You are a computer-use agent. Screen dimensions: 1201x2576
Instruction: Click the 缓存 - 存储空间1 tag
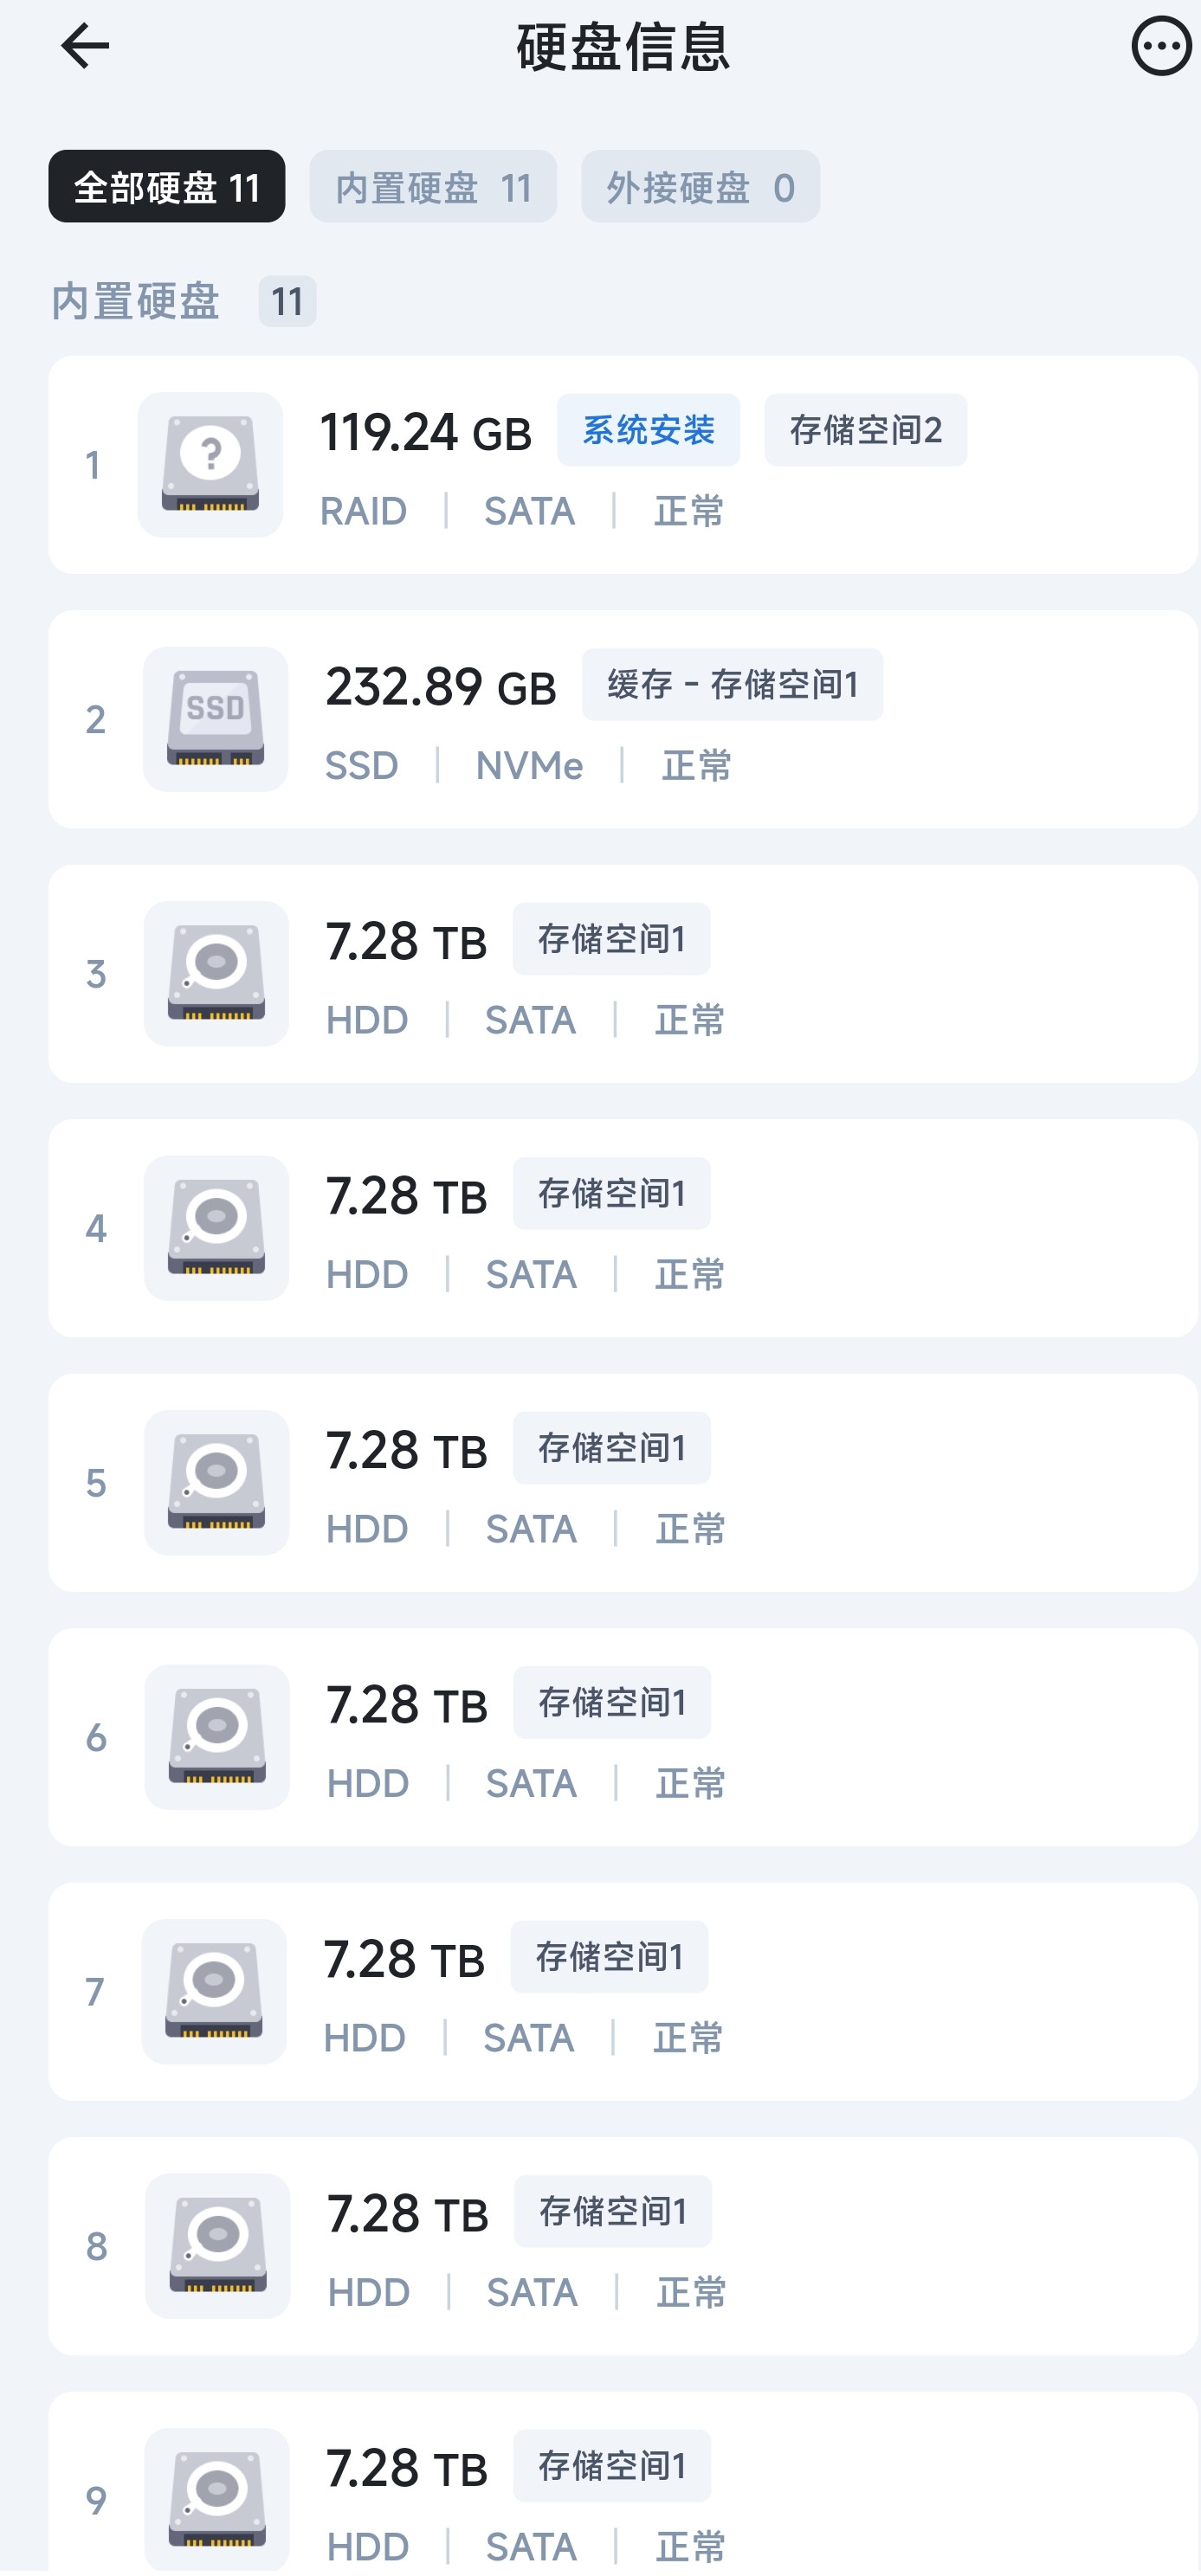coord(732,685)
